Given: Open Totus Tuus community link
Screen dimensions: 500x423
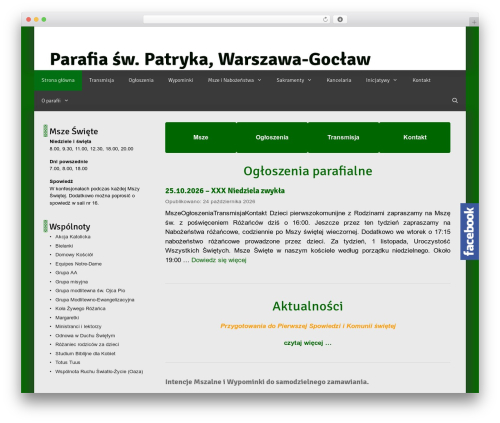Looking at the screenshot, I should point(68,362).
